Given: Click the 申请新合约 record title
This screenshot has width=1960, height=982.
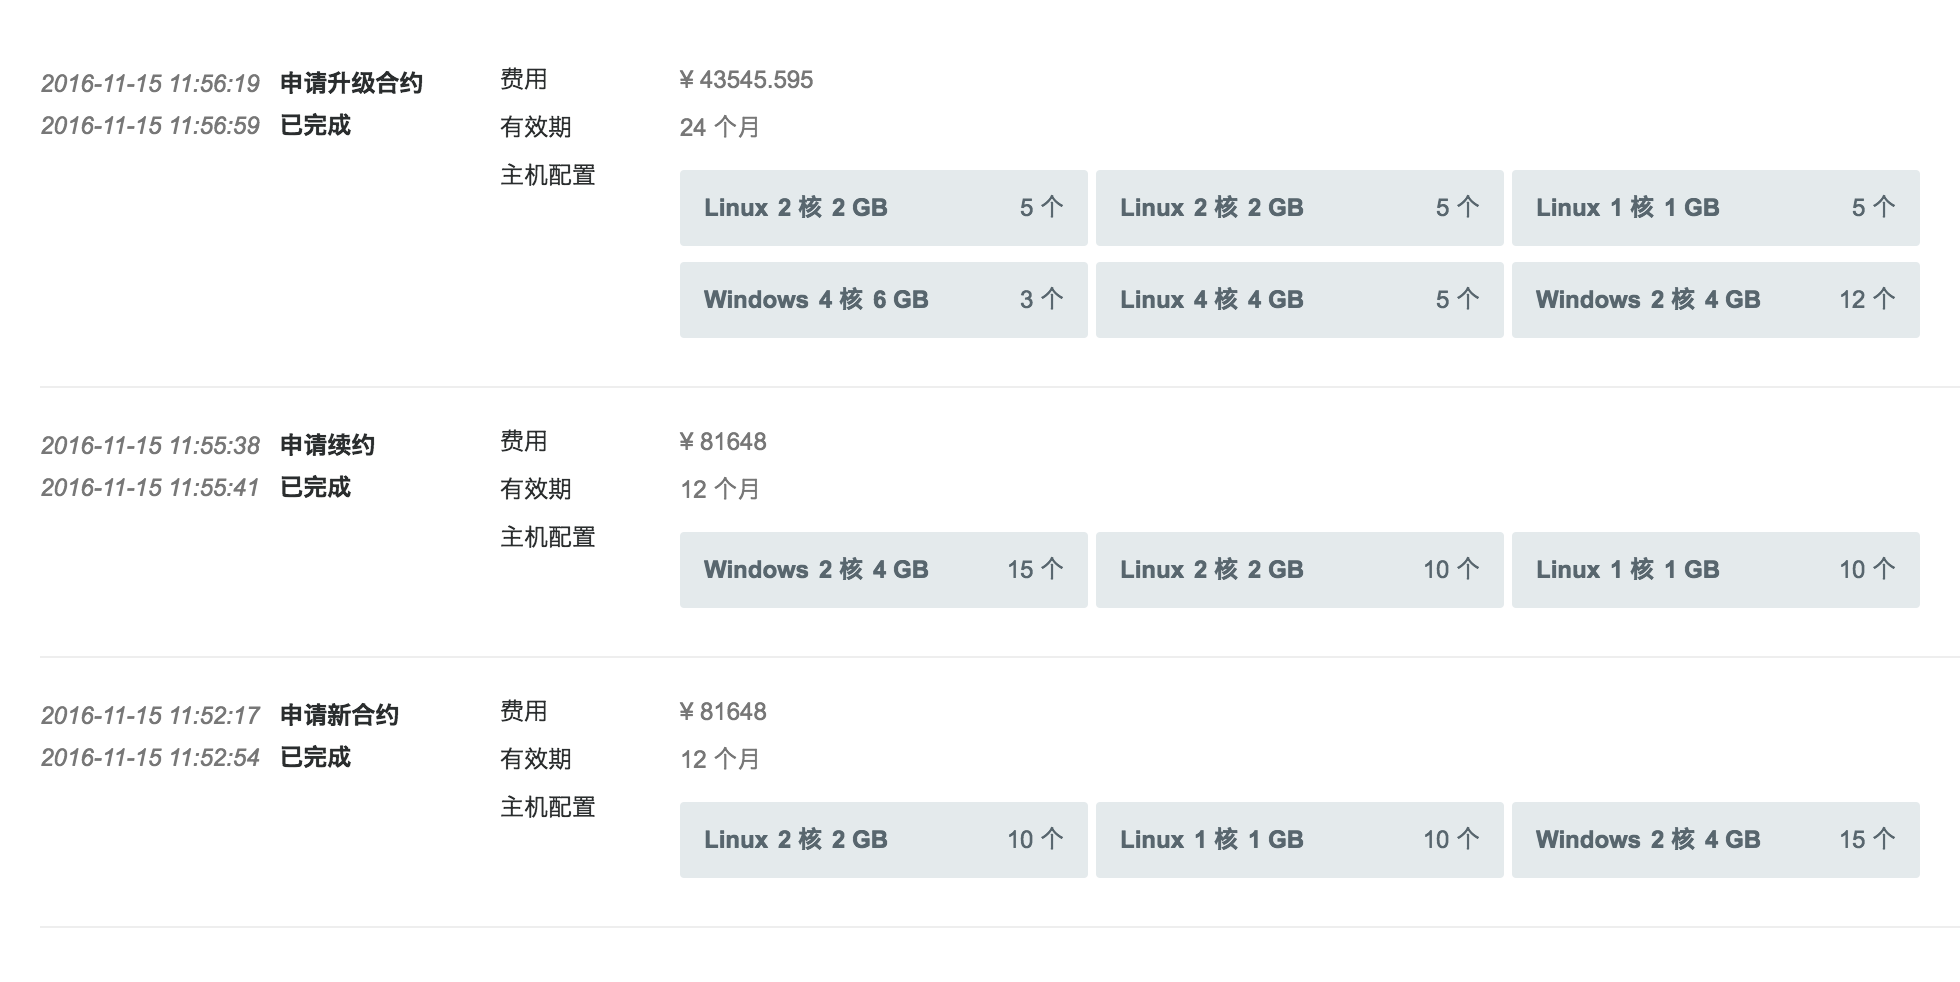Looking at the screenshot, I should pyautogui.click(x=339, y=715).
